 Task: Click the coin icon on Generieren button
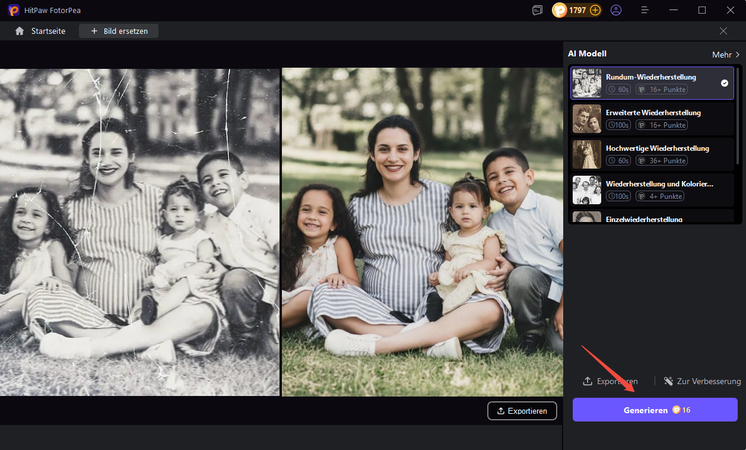coord(676,410)
